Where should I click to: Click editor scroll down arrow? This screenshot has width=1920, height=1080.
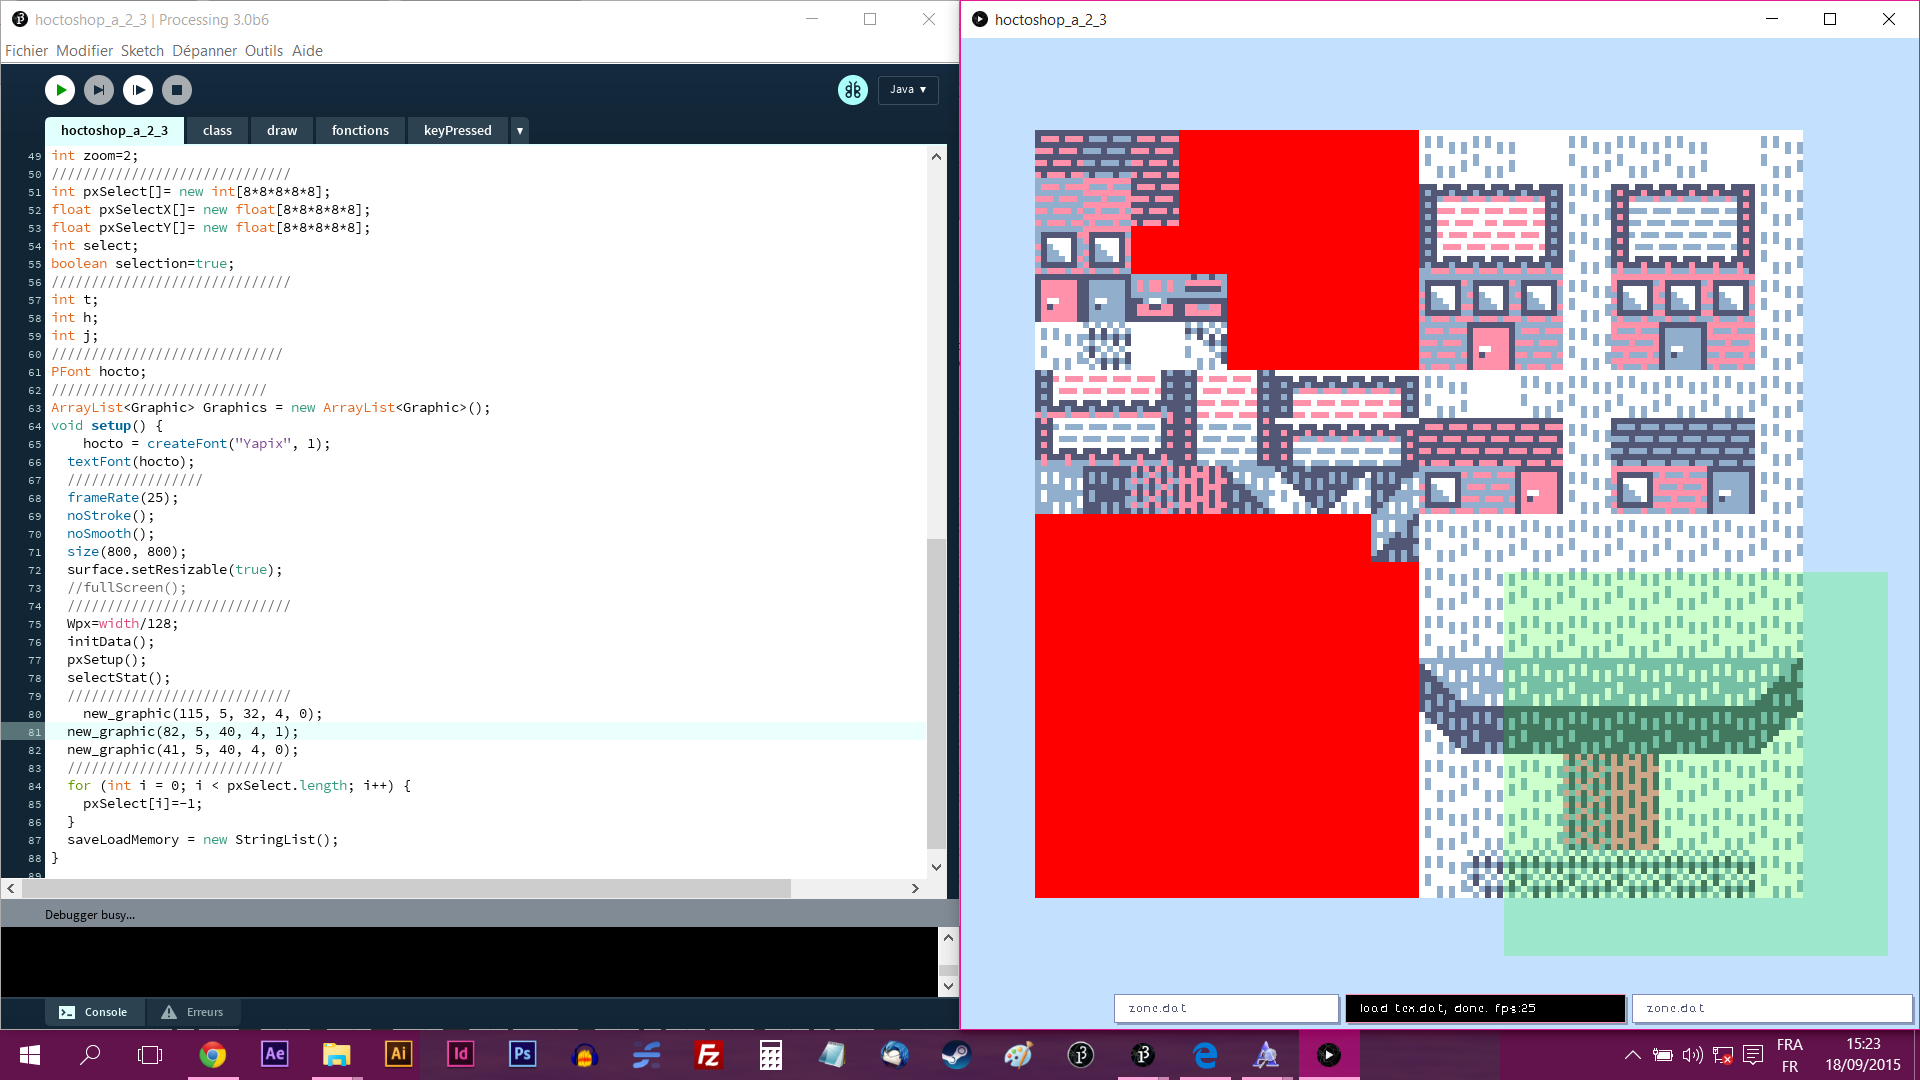click(936, 867)
